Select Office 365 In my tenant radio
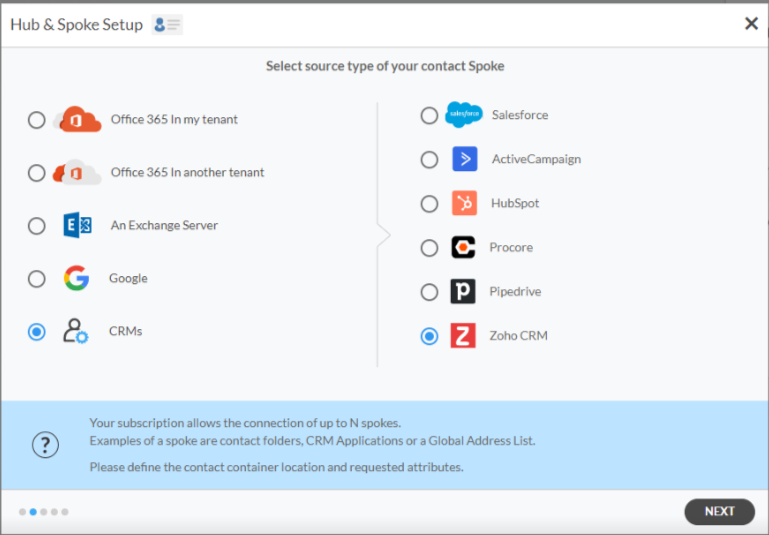 (37, 120)
